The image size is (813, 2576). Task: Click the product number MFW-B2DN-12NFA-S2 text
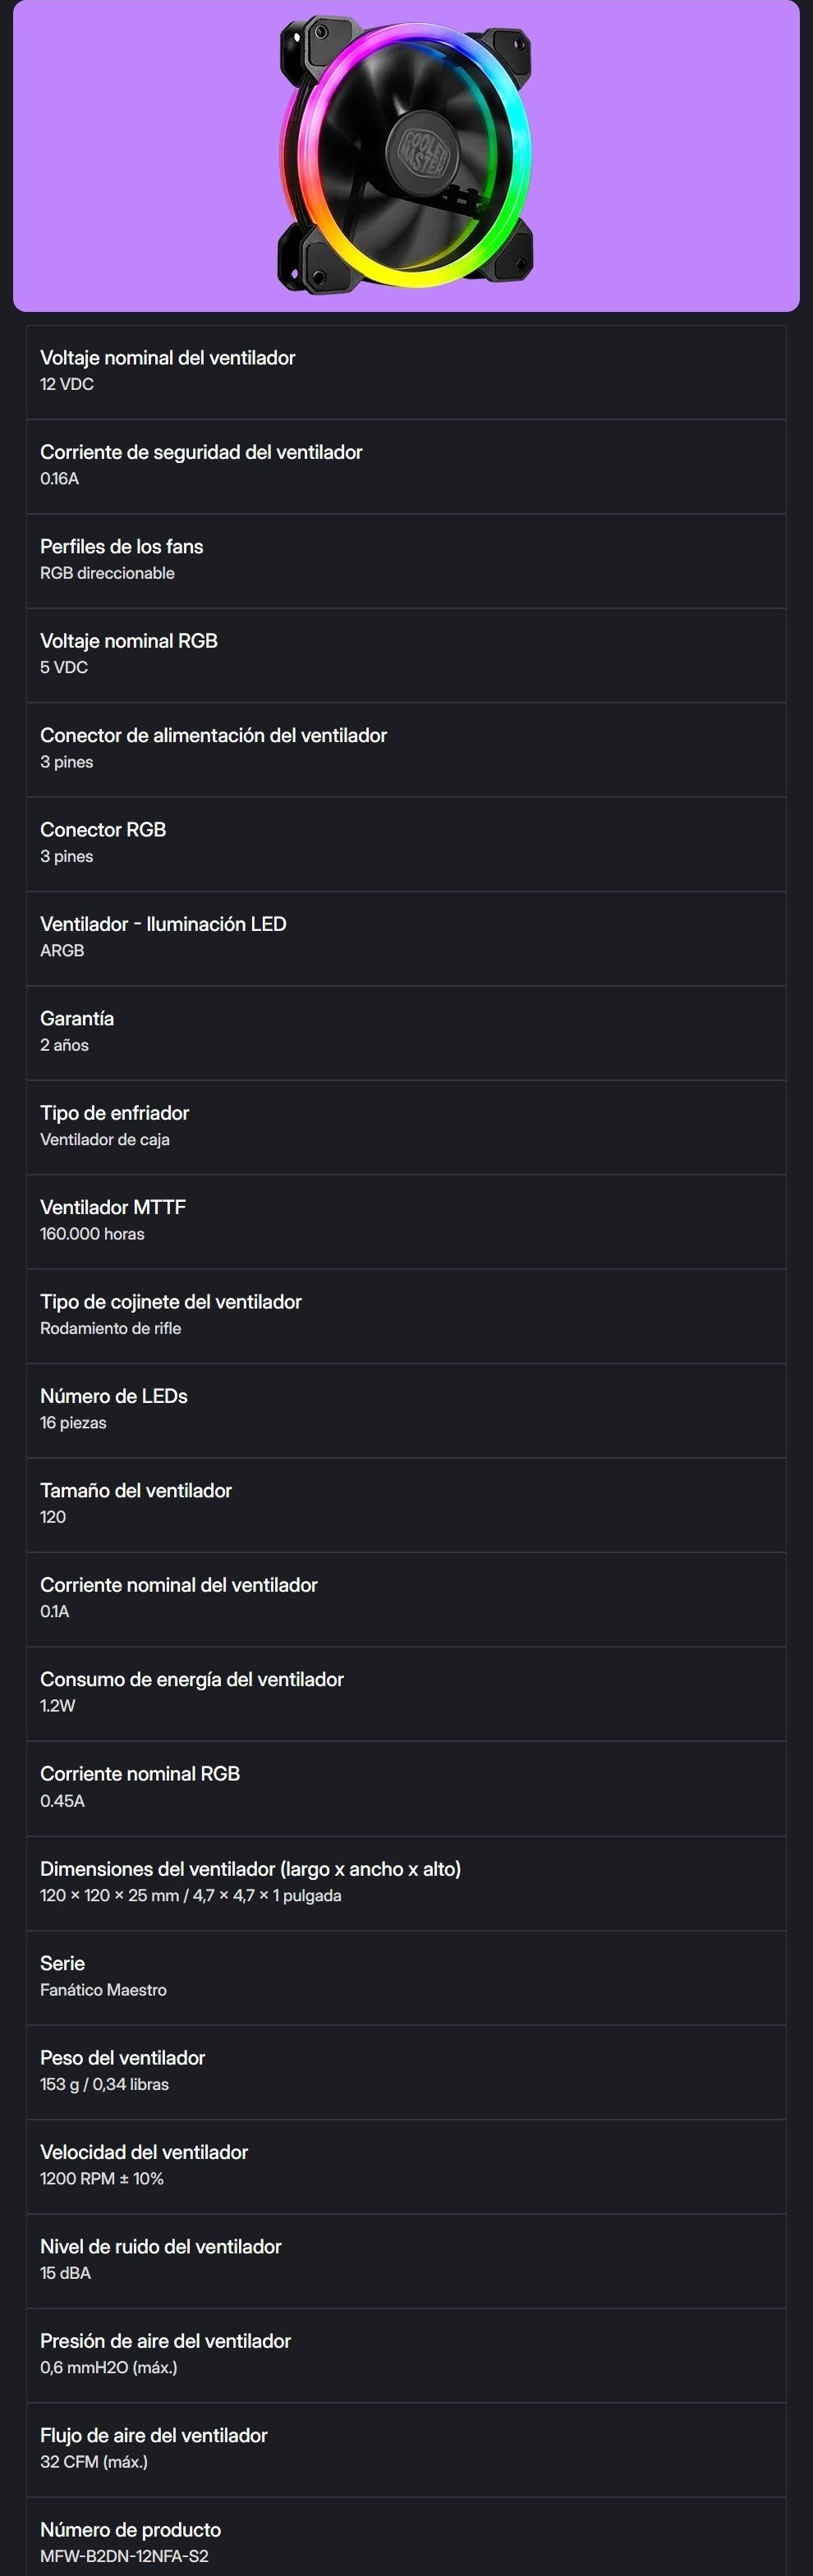point(124,2555)
